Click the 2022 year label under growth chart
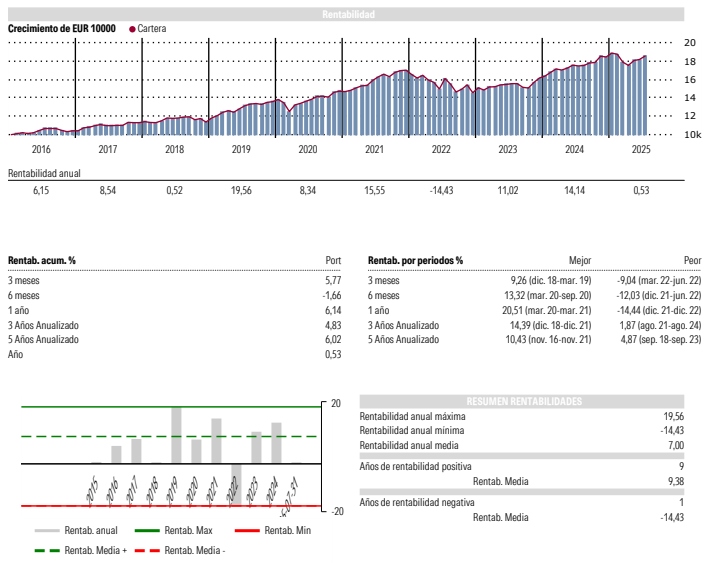 point(441,150)
